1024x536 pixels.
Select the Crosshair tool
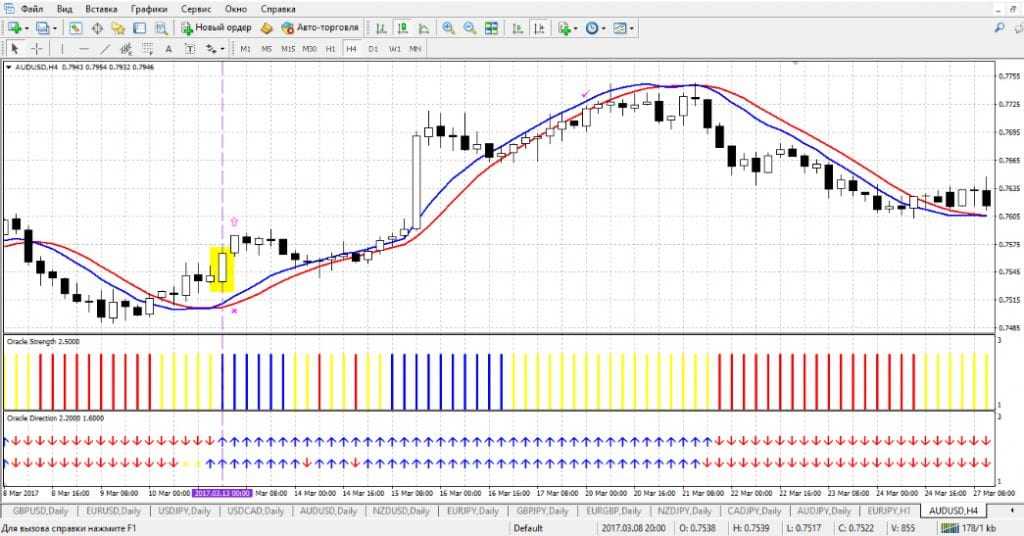tap(37, 48)
